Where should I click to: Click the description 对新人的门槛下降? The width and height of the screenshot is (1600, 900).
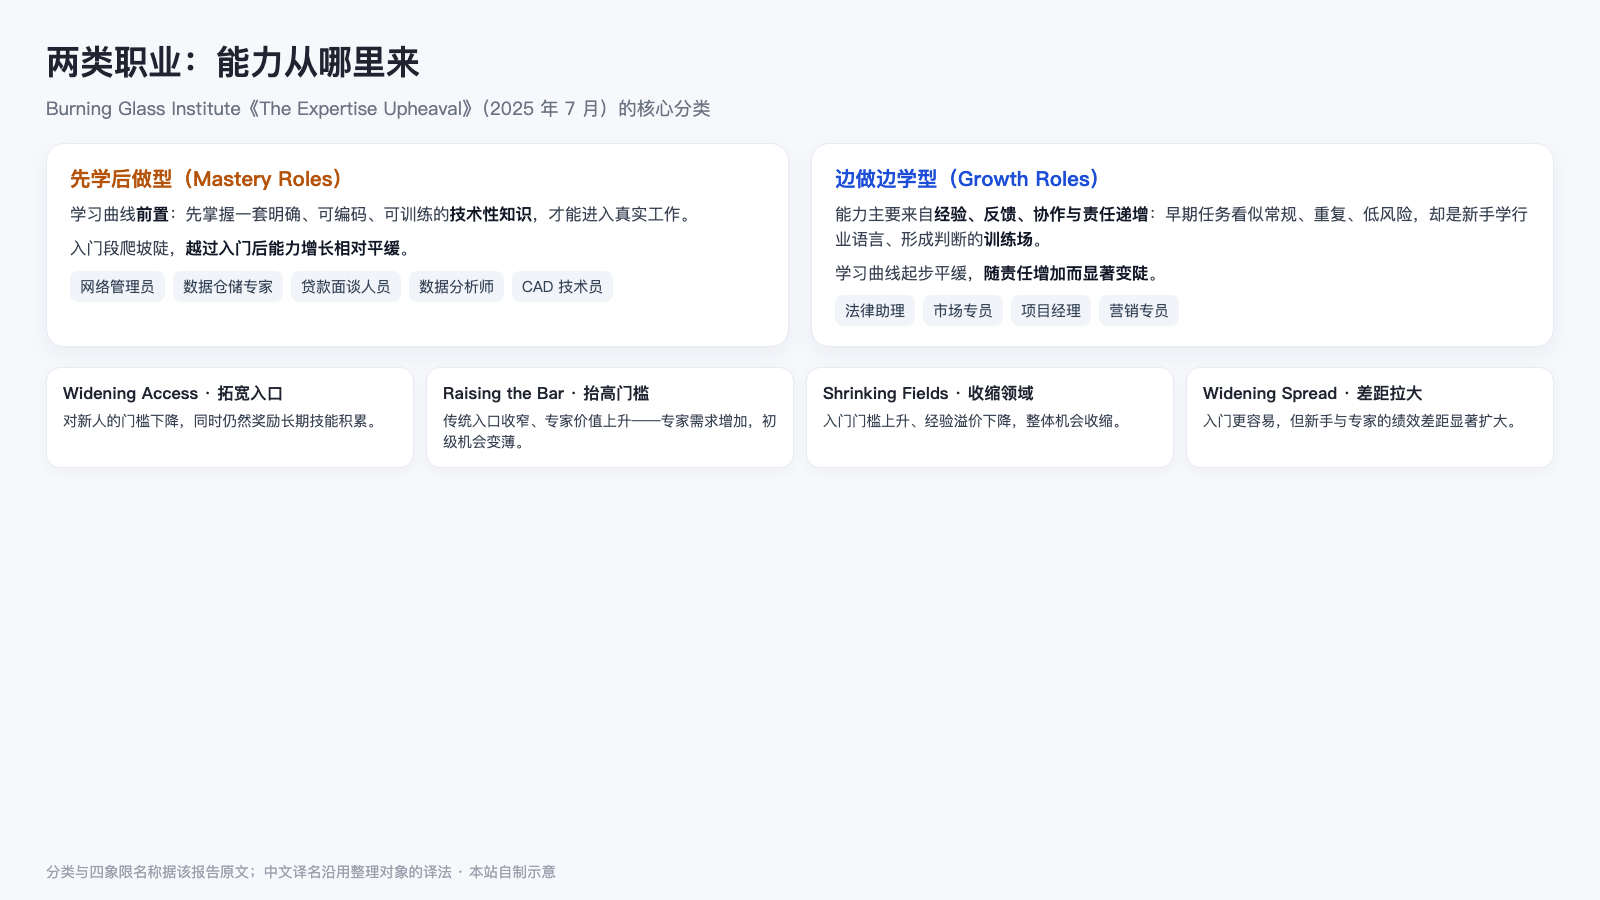tap(223, 421)
